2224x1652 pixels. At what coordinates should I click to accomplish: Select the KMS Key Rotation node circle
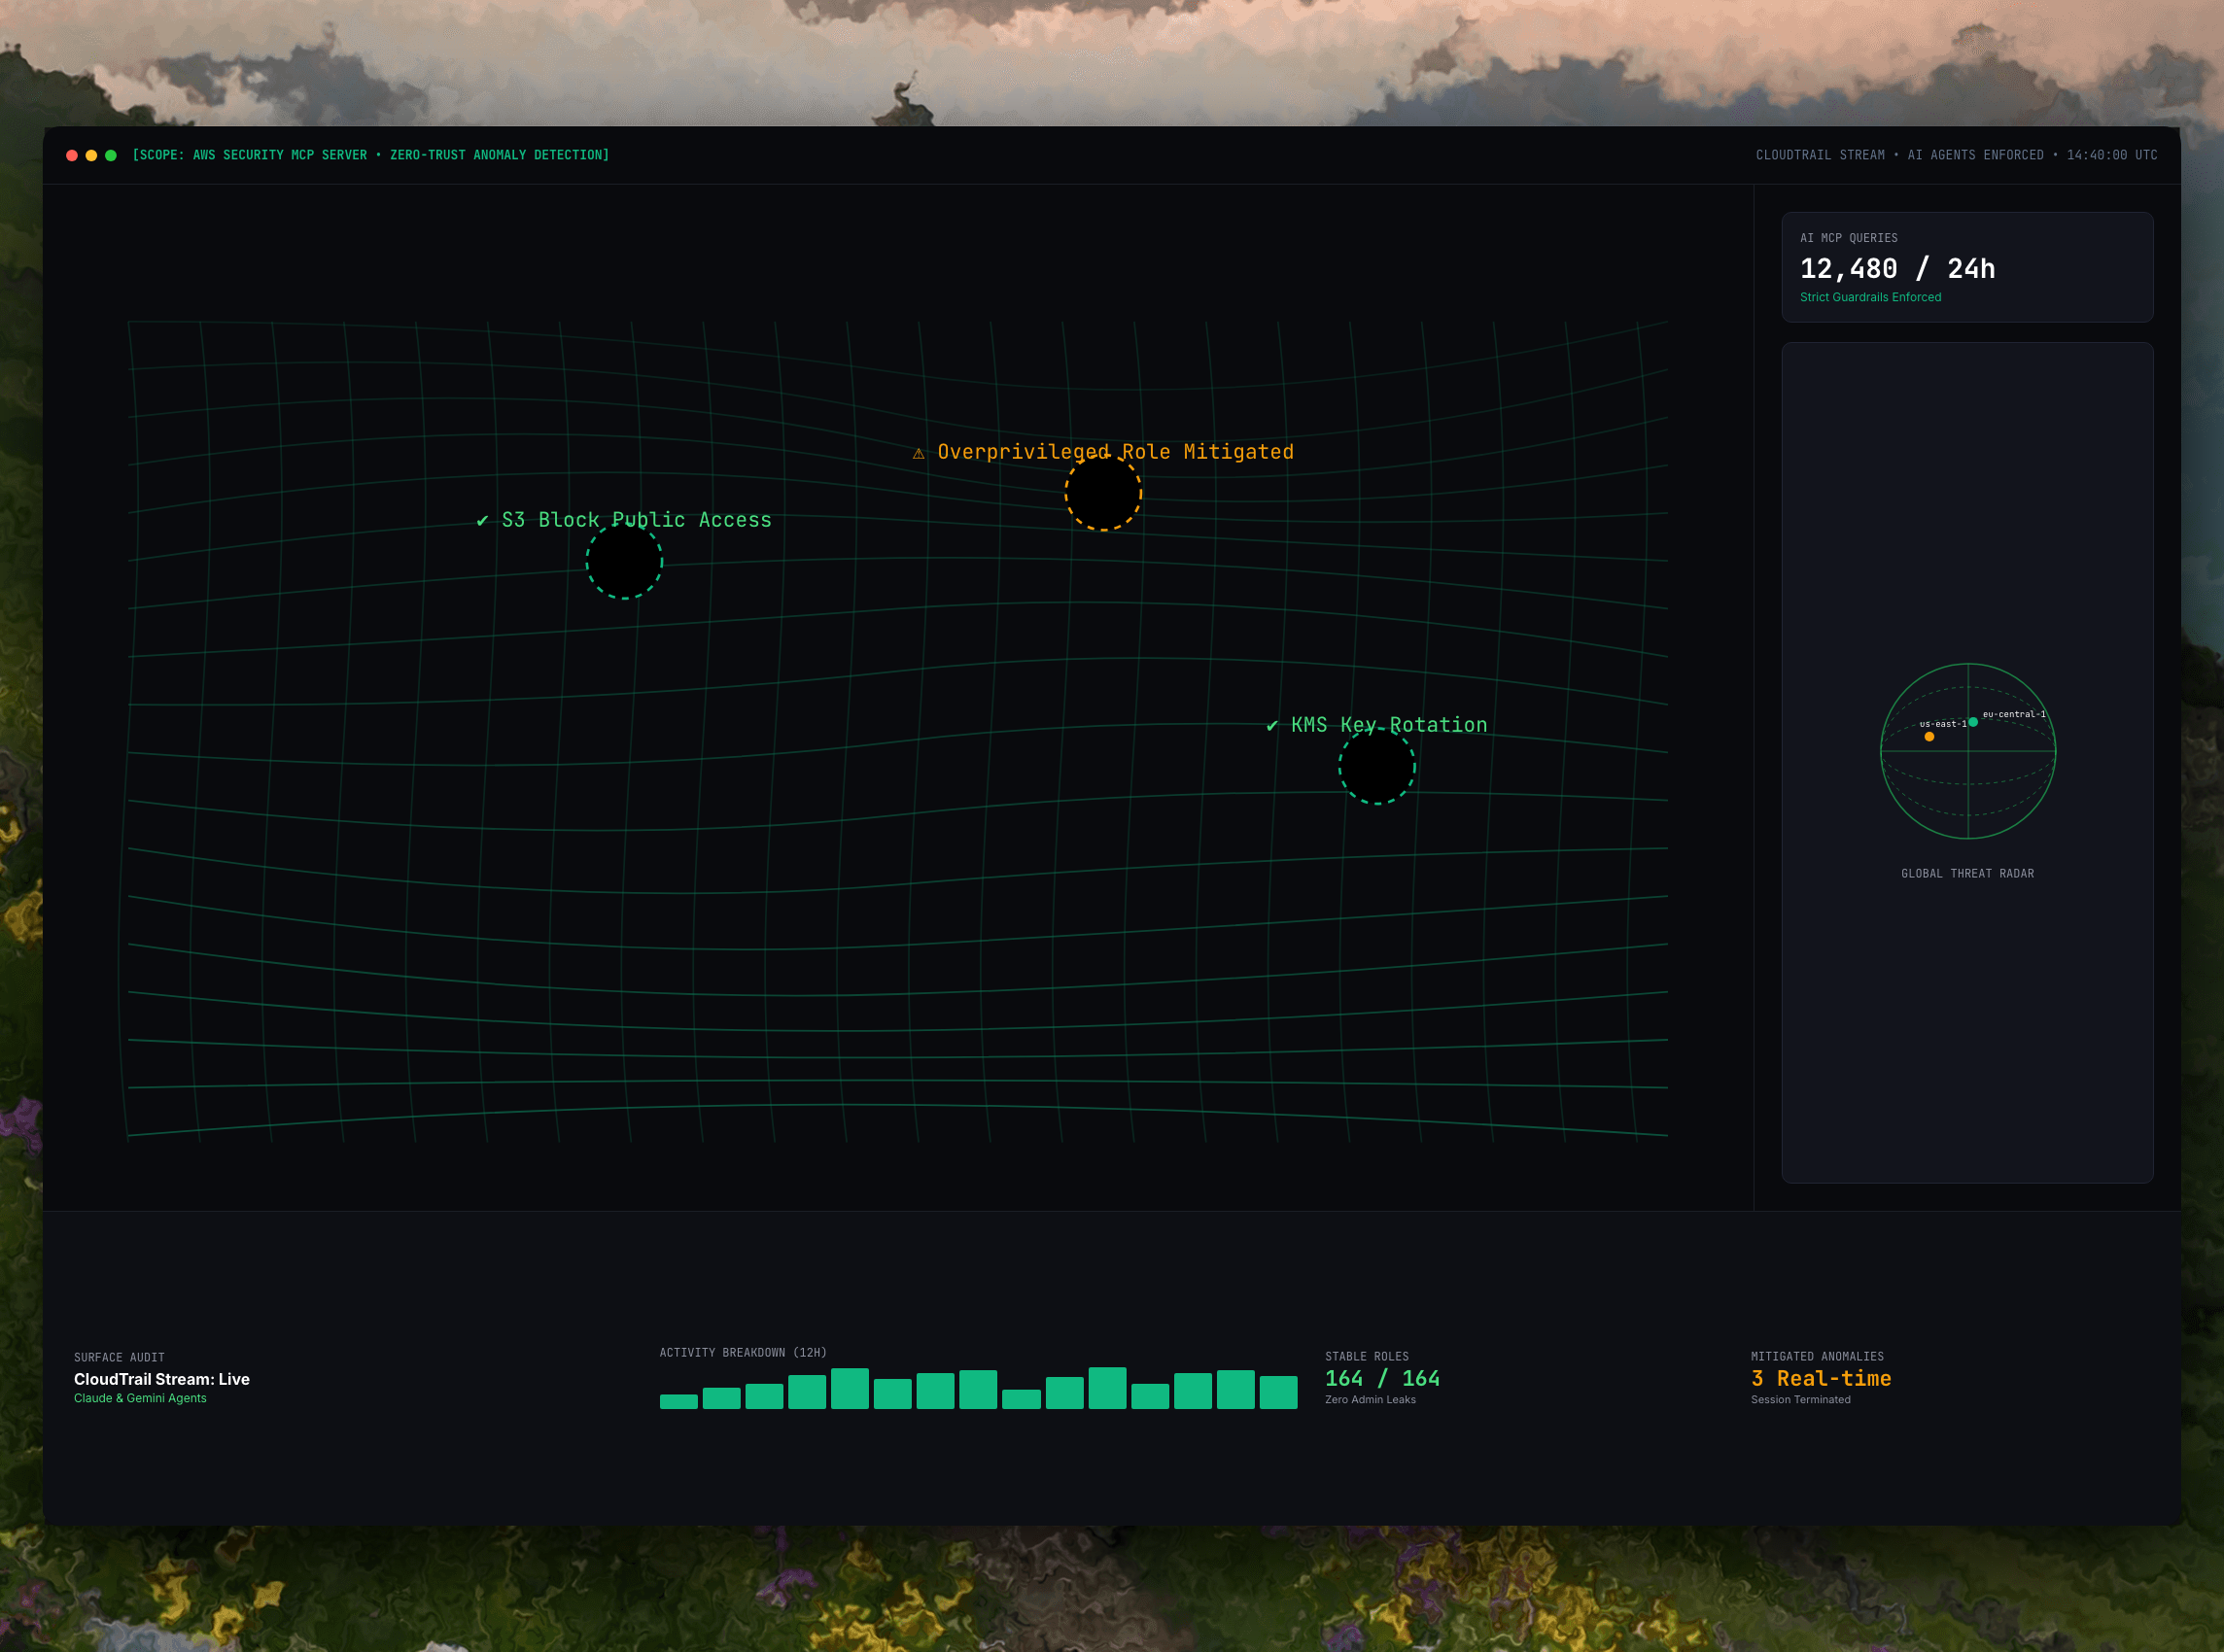click(x=1377, y=766)
